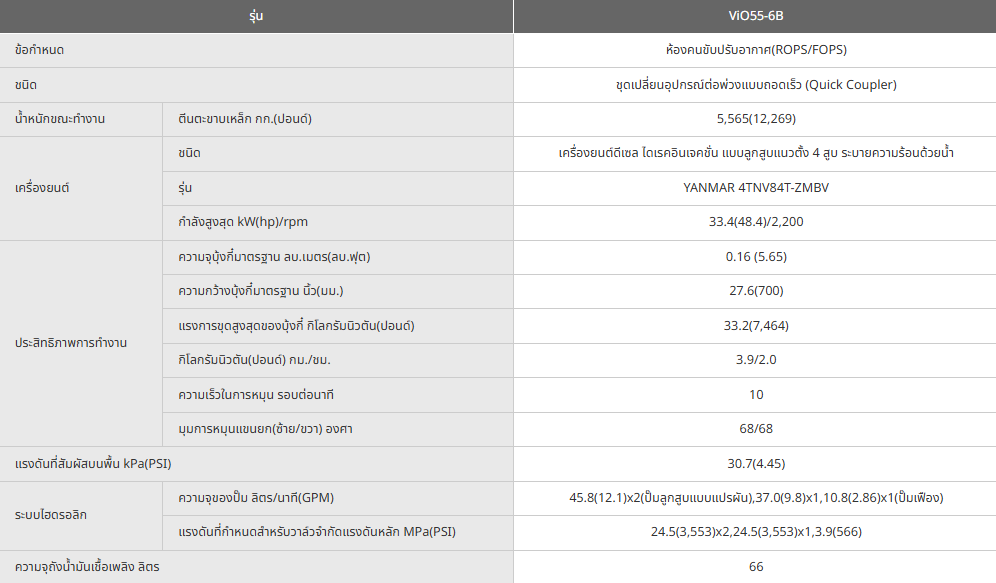Screen dimensions: 996x583
Task: Select the bucket width value 27.6(700)
Action: 755,291
